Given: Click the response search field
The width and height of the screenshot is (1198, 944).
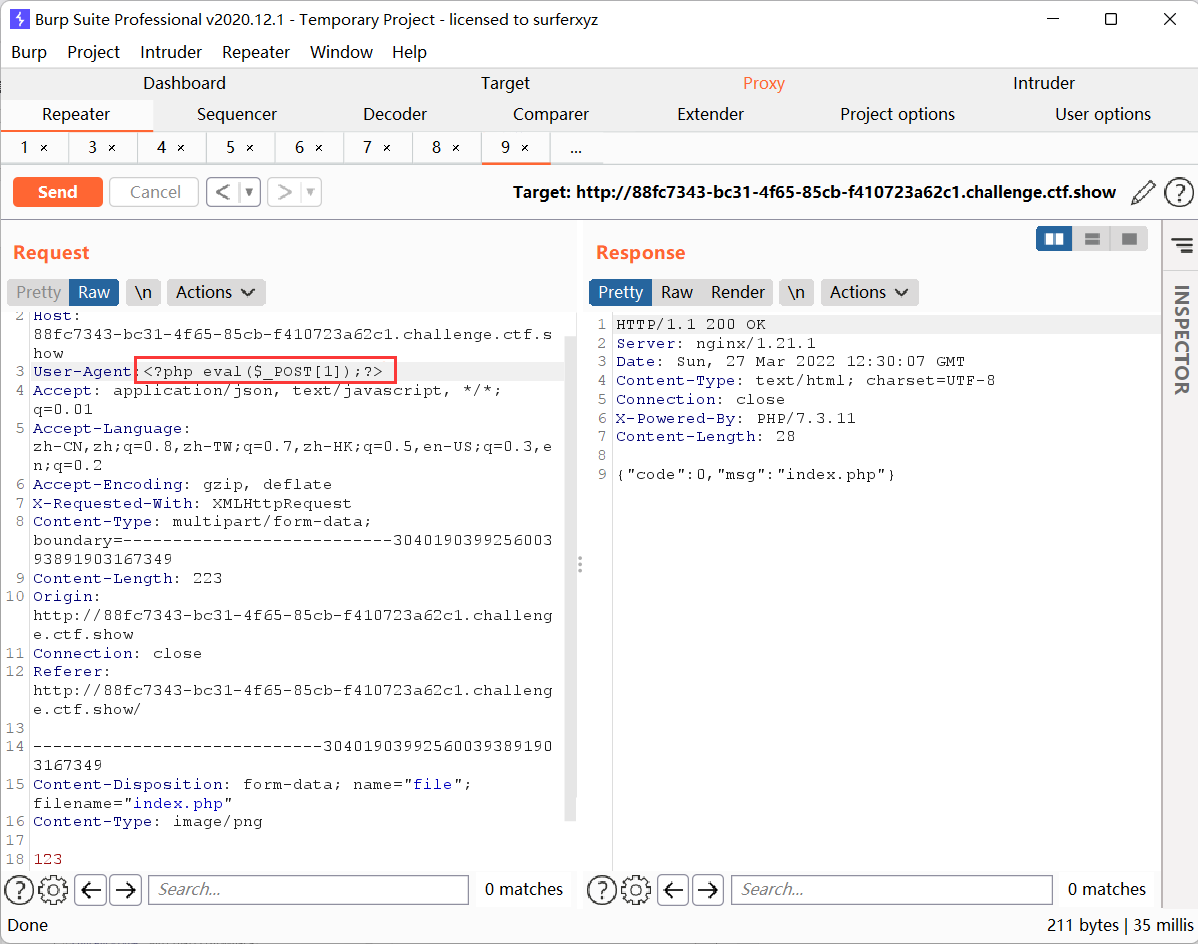Looking at the screenshot, I should [x=892, y=890].
